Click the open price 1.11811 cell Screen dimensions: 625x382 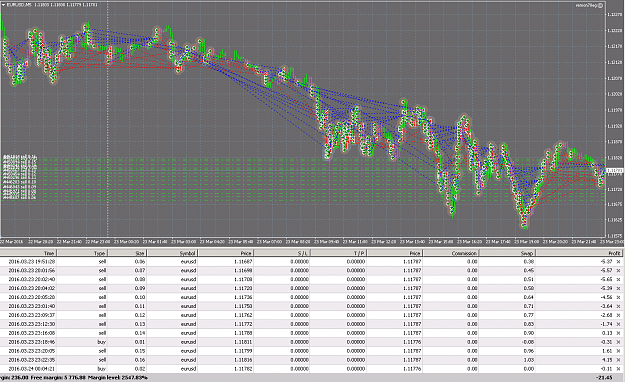click(244, 342)
